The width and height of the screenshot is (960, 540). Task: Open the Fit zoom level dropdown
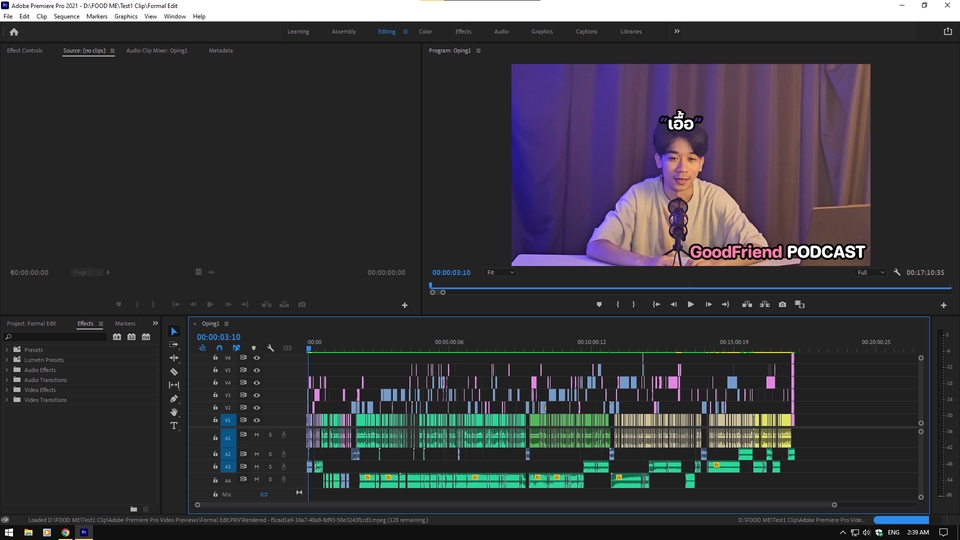[x=500, y=272]
